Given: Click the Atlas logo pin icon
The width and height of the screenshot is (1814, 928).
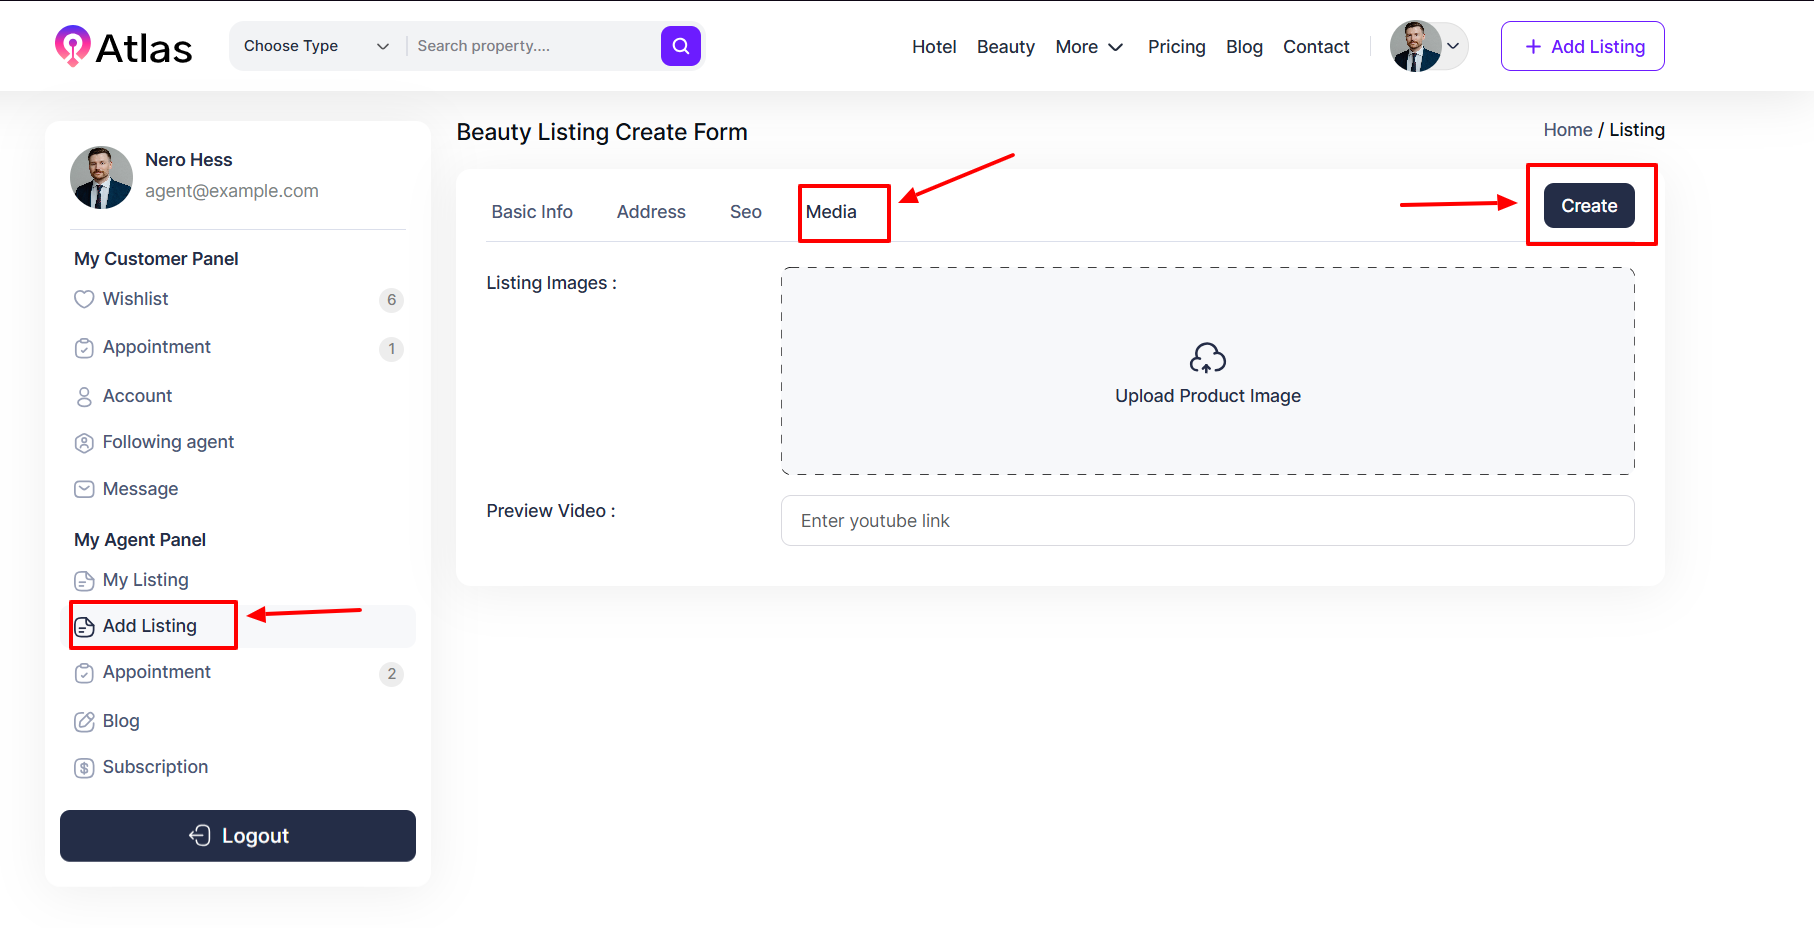Looking at the screenshot, I should click(72, 45).
